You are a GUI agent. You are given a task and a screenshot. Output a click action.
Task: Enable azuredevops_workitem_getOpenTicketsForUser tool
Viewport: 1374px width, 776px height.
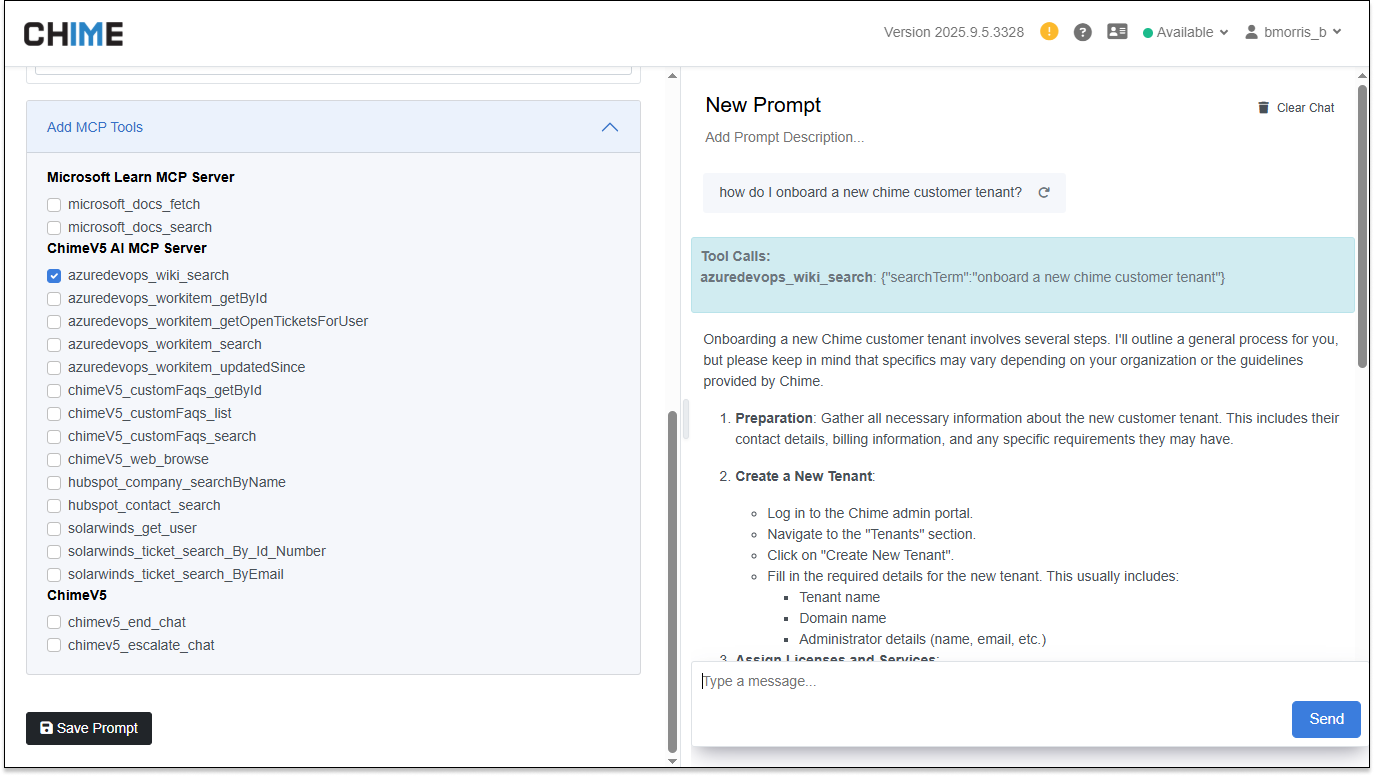[x=54, y=321]
